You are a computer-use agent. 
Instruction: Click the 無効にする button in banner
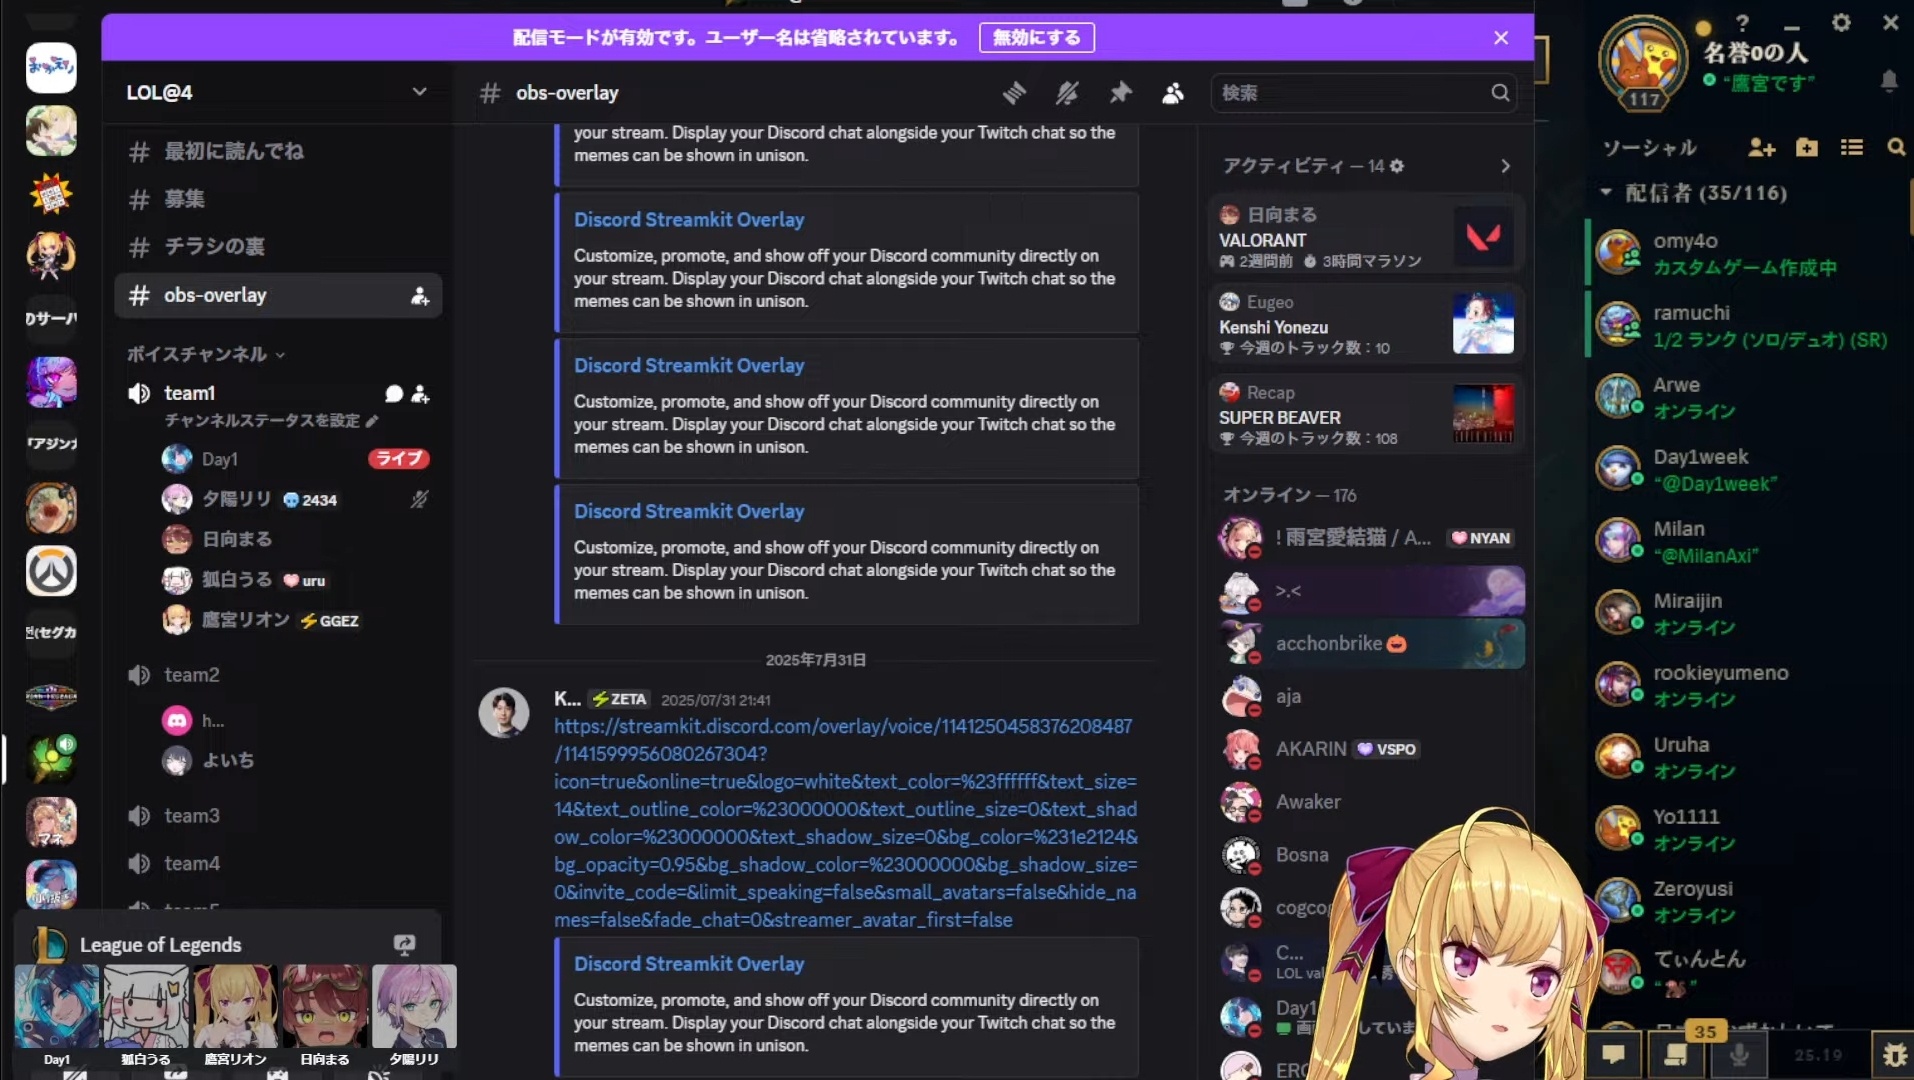(x=1036, y=38)
